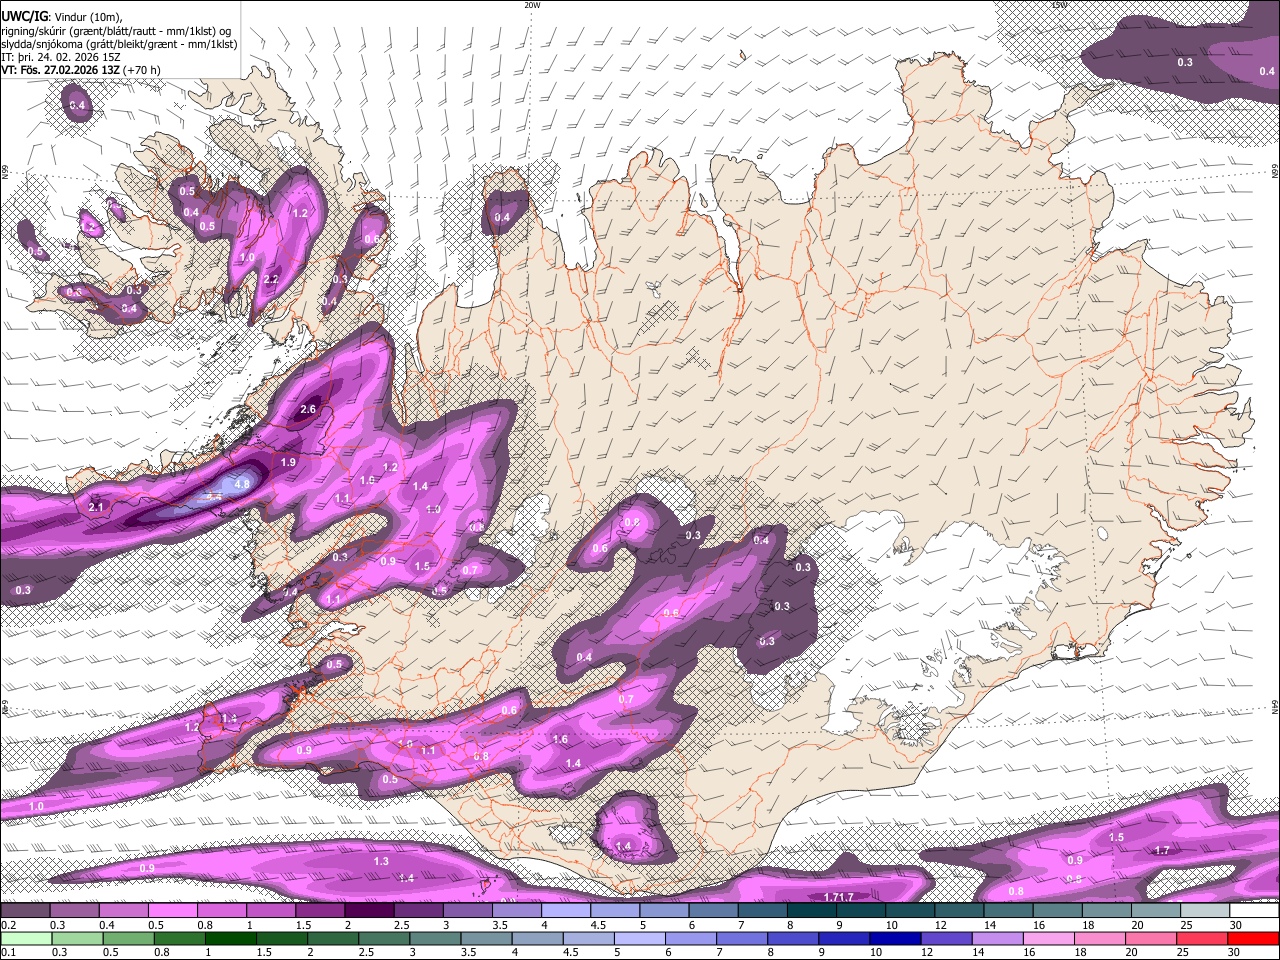Select the 1.9 value on the map
Screen dimensions: 1280x960
288,462
